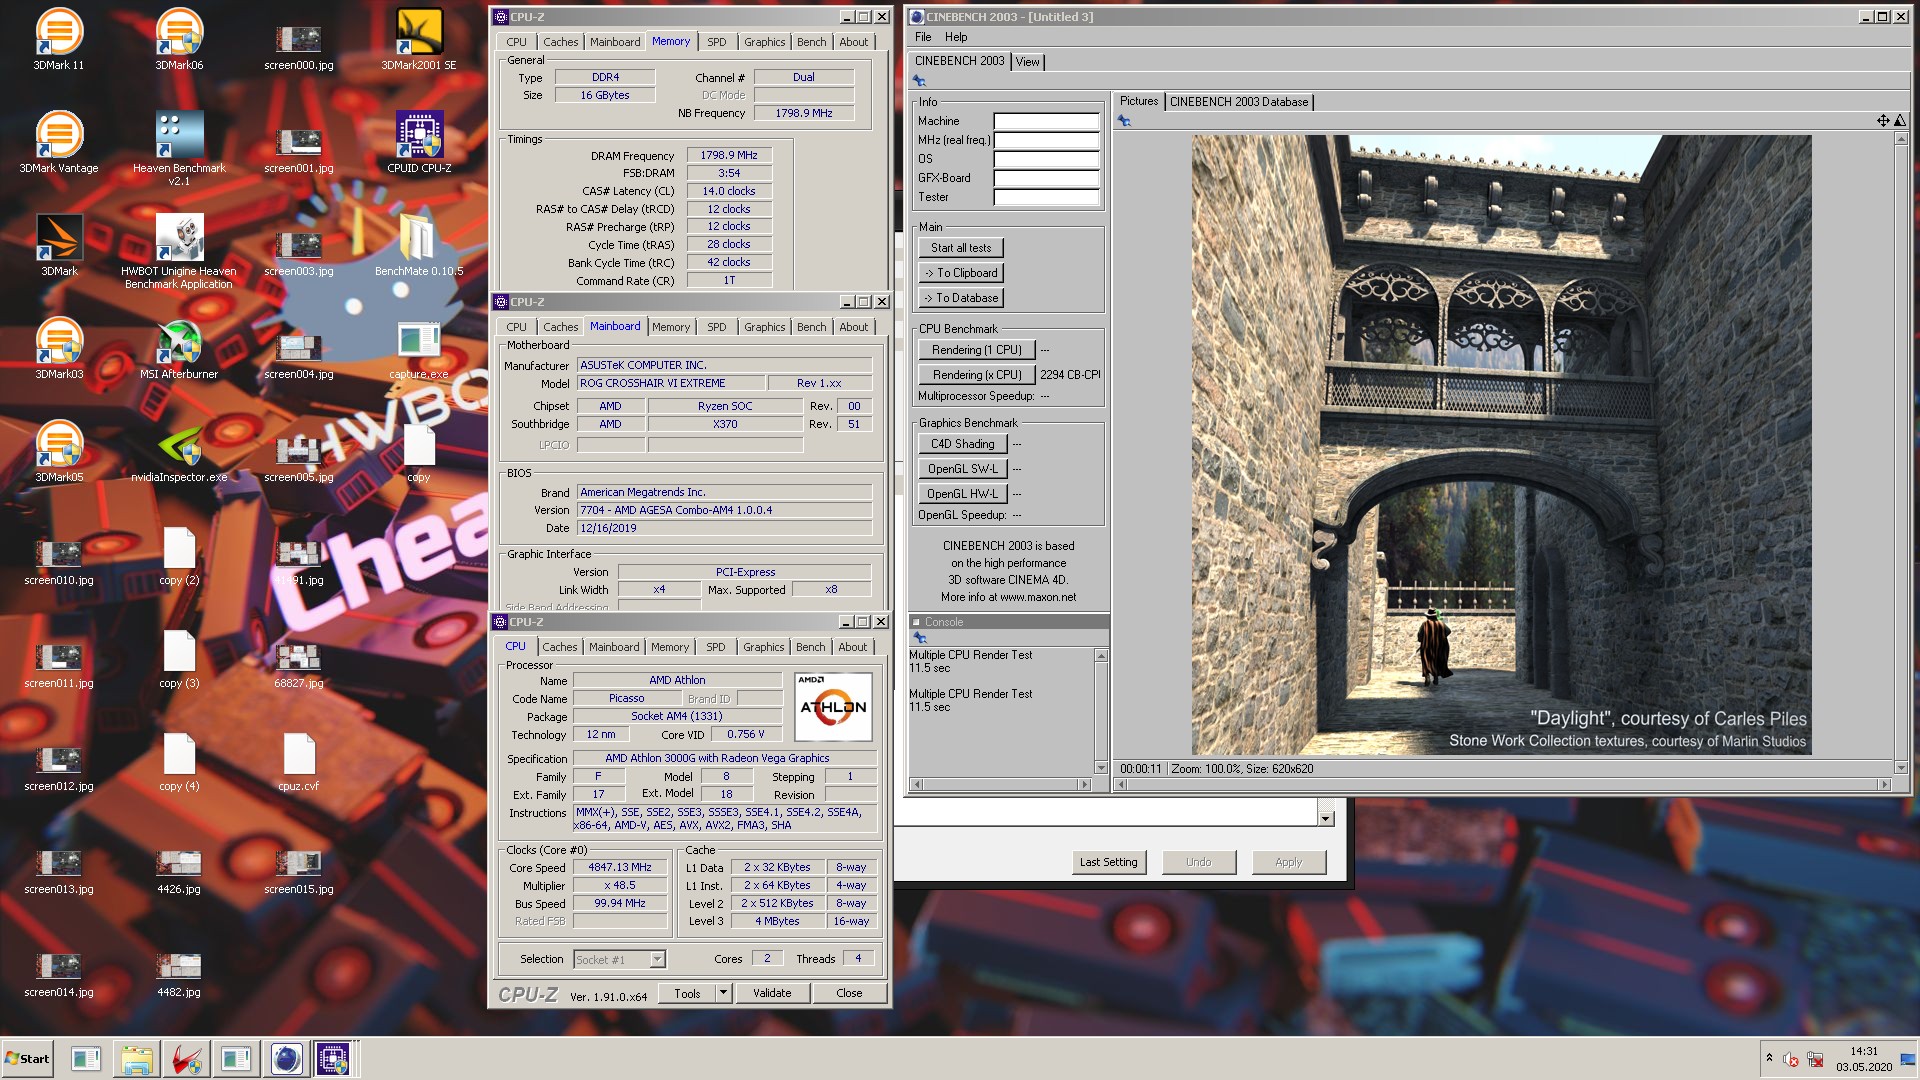Open HWBOT Unigine Heaven Benchmark Application icon
1920x1080 pixels.
(x=179, y=251)
